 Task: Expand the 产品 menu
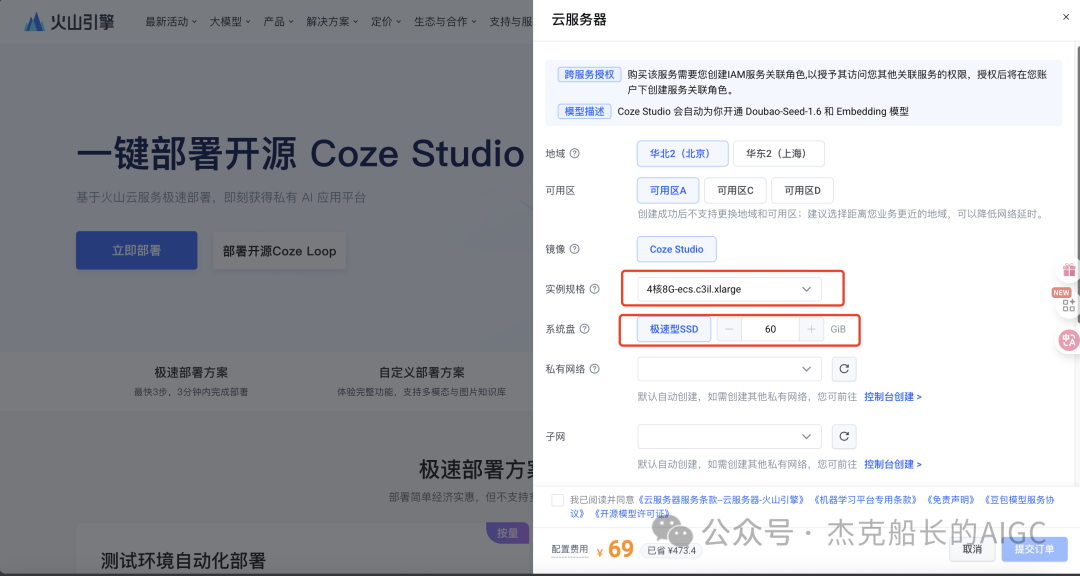(278, 21)
